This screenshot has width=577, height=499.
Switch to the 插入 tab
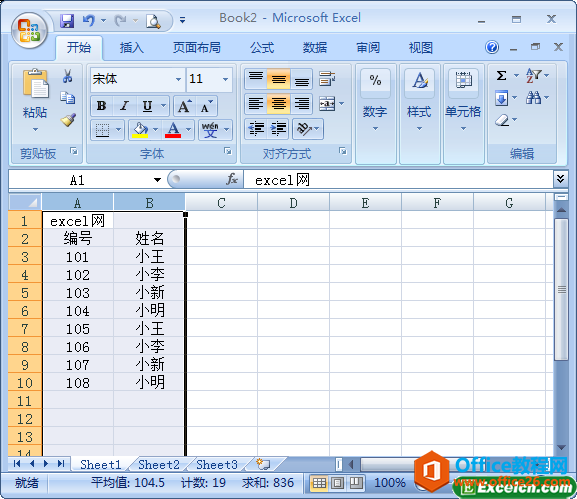[x=131, y=48]
